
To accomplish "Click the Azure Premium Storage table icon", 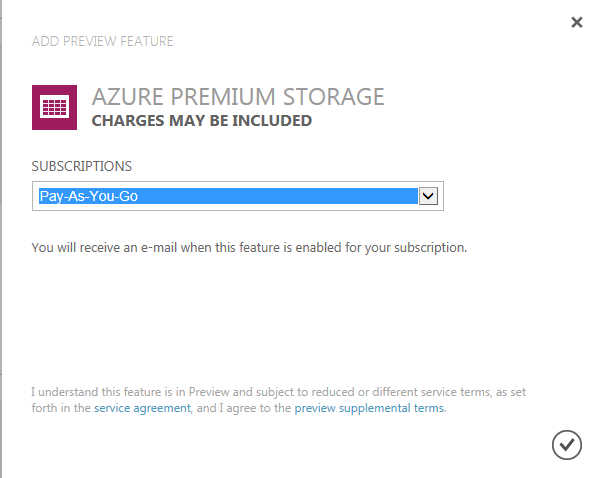I will 55,108.
